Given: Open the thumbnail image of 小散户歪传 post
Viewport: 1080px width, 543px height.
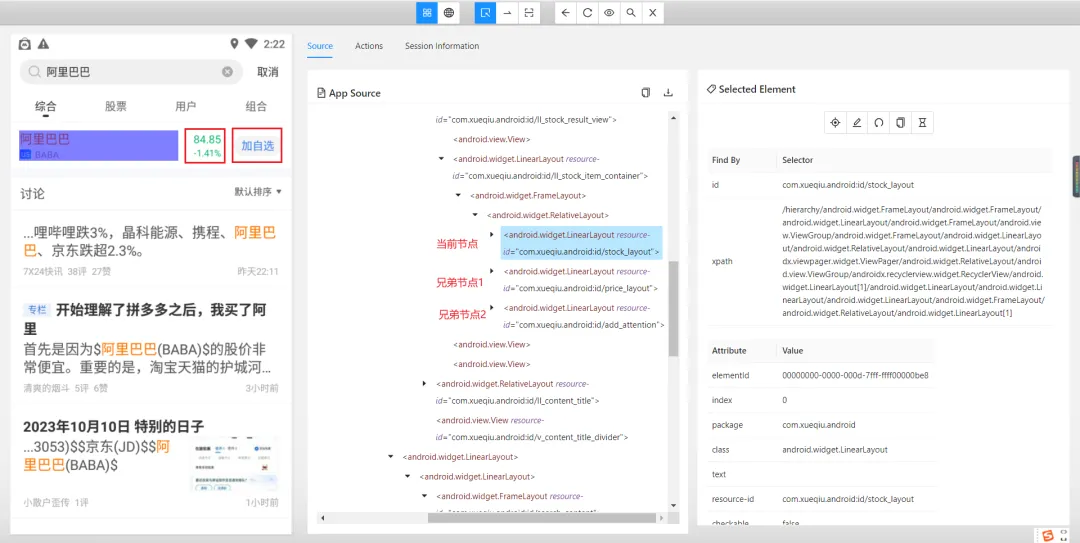Looking at the screenshot, I should click(235, 464).
